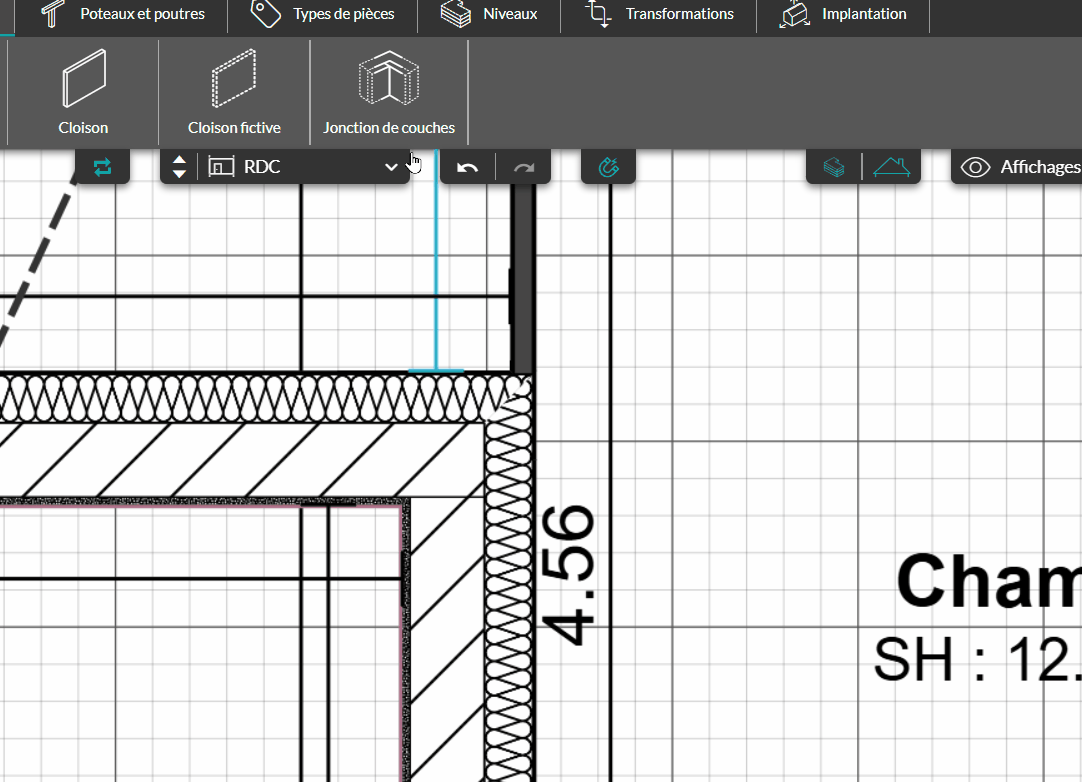The width and height of the screenshot is (1082, 782).
Task: Open the Types de pièces tab
Action: coord(323,15)
